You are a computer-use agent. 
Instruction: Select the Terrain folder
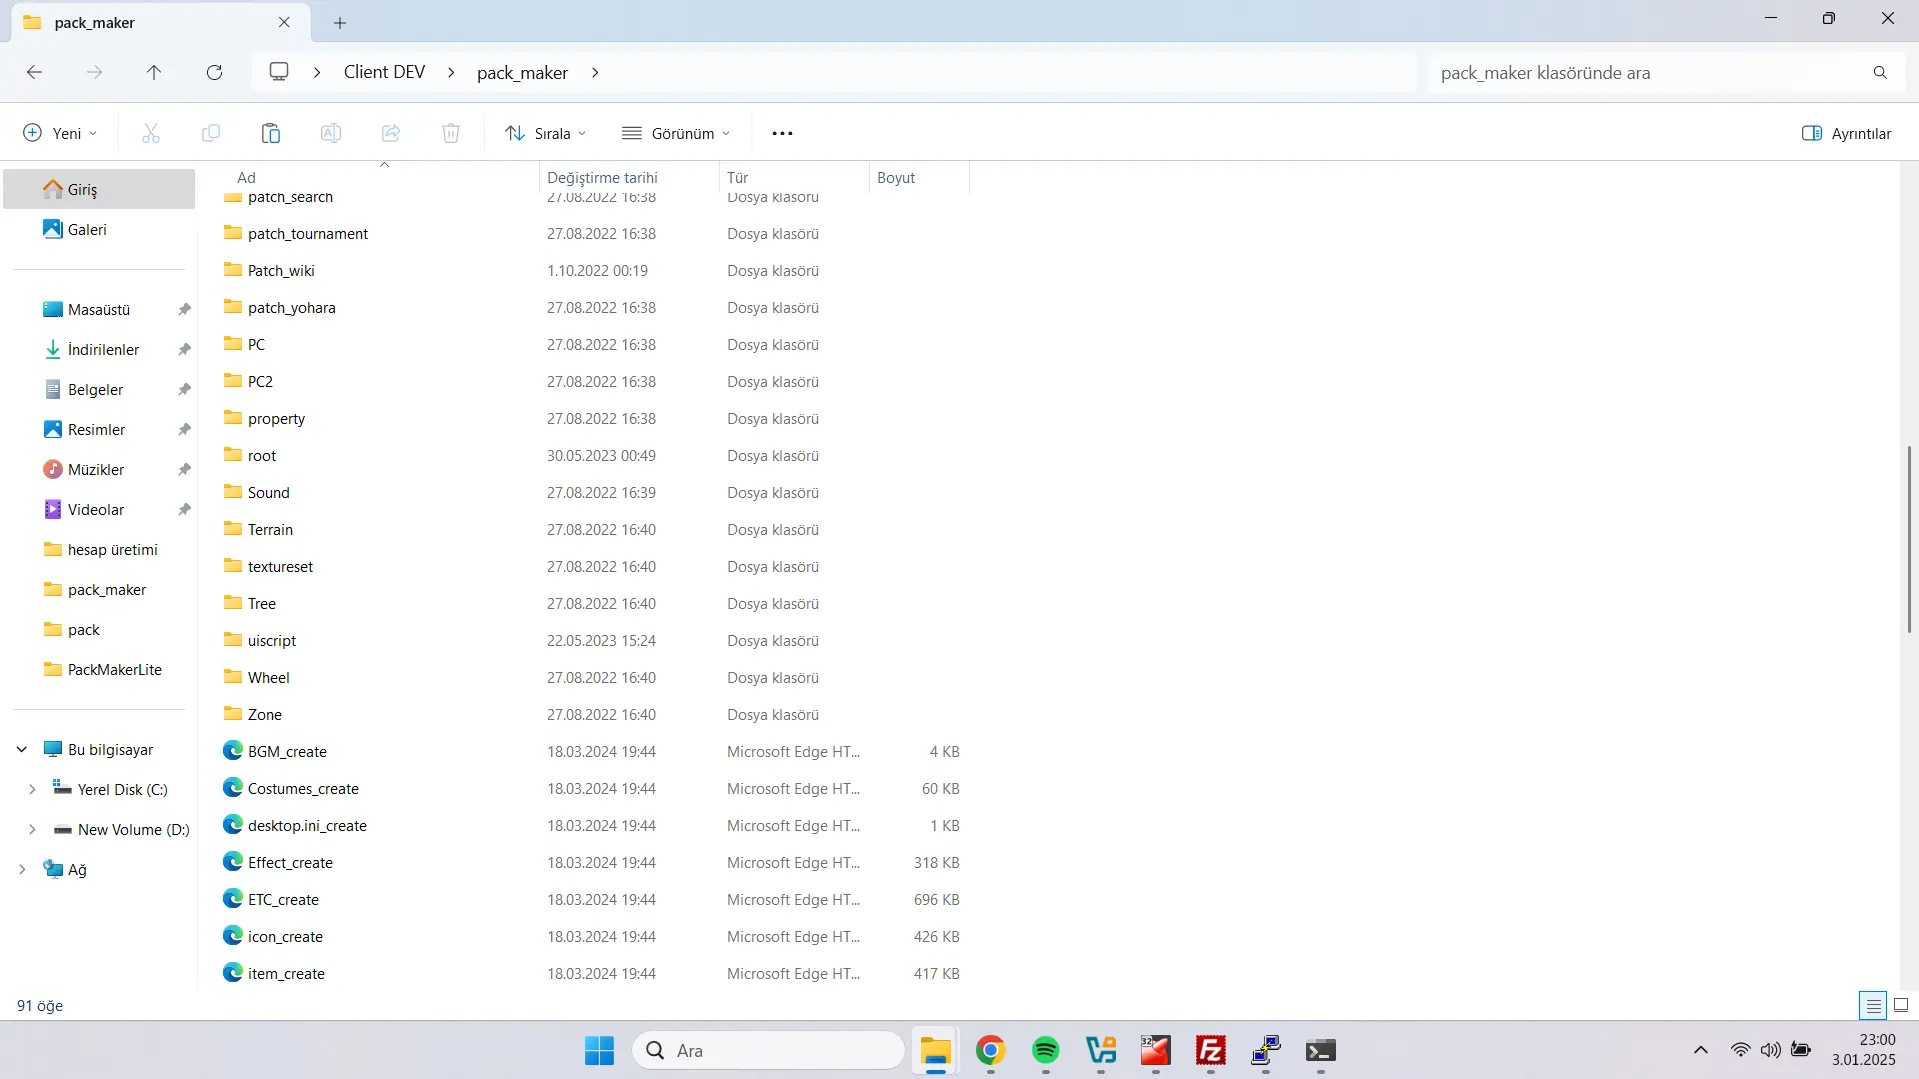click(x=270, y=529)
